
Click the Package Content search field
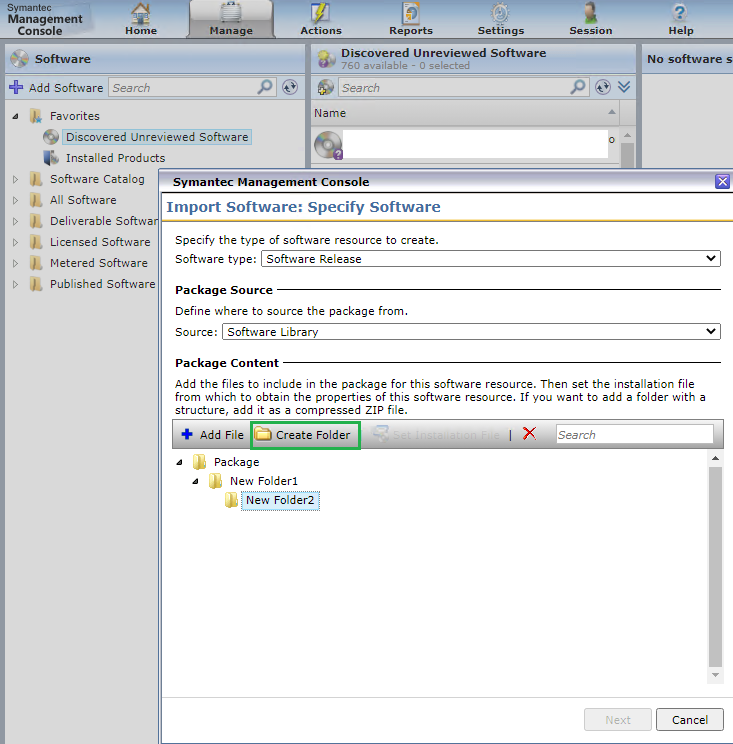(634, 435)
